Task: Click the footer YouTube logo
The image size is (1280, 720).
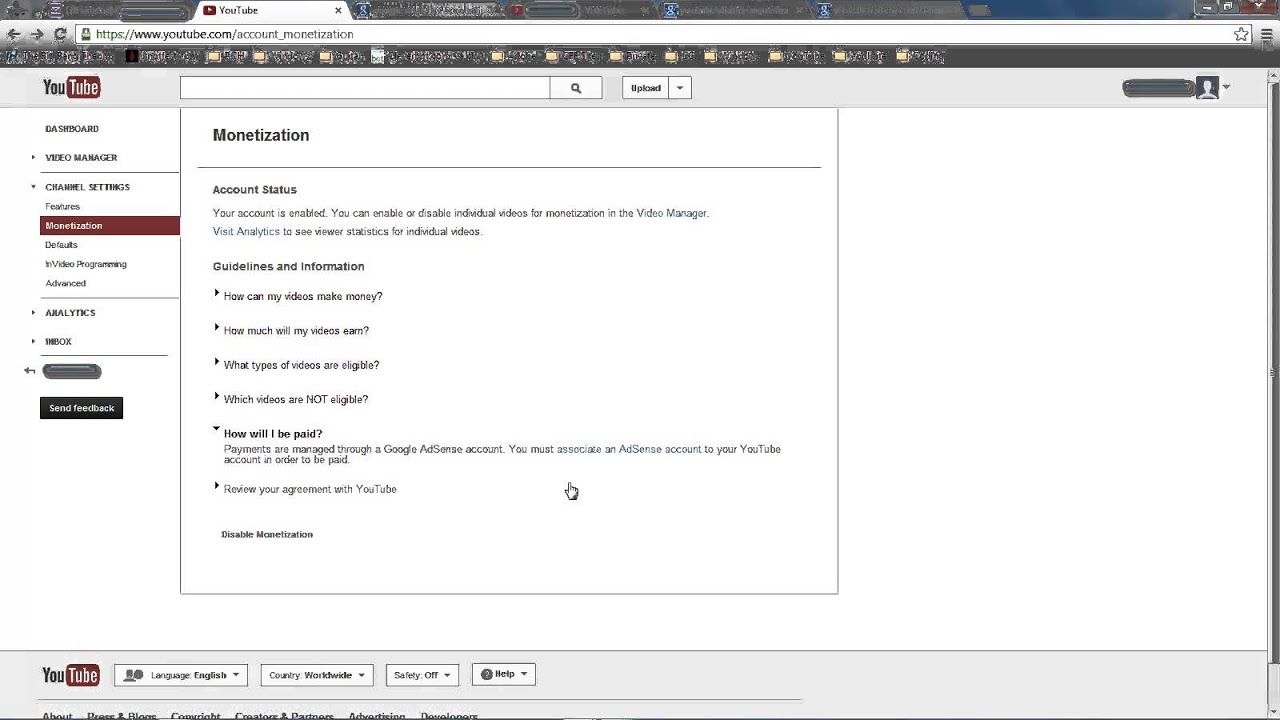Action: (70, 676)
